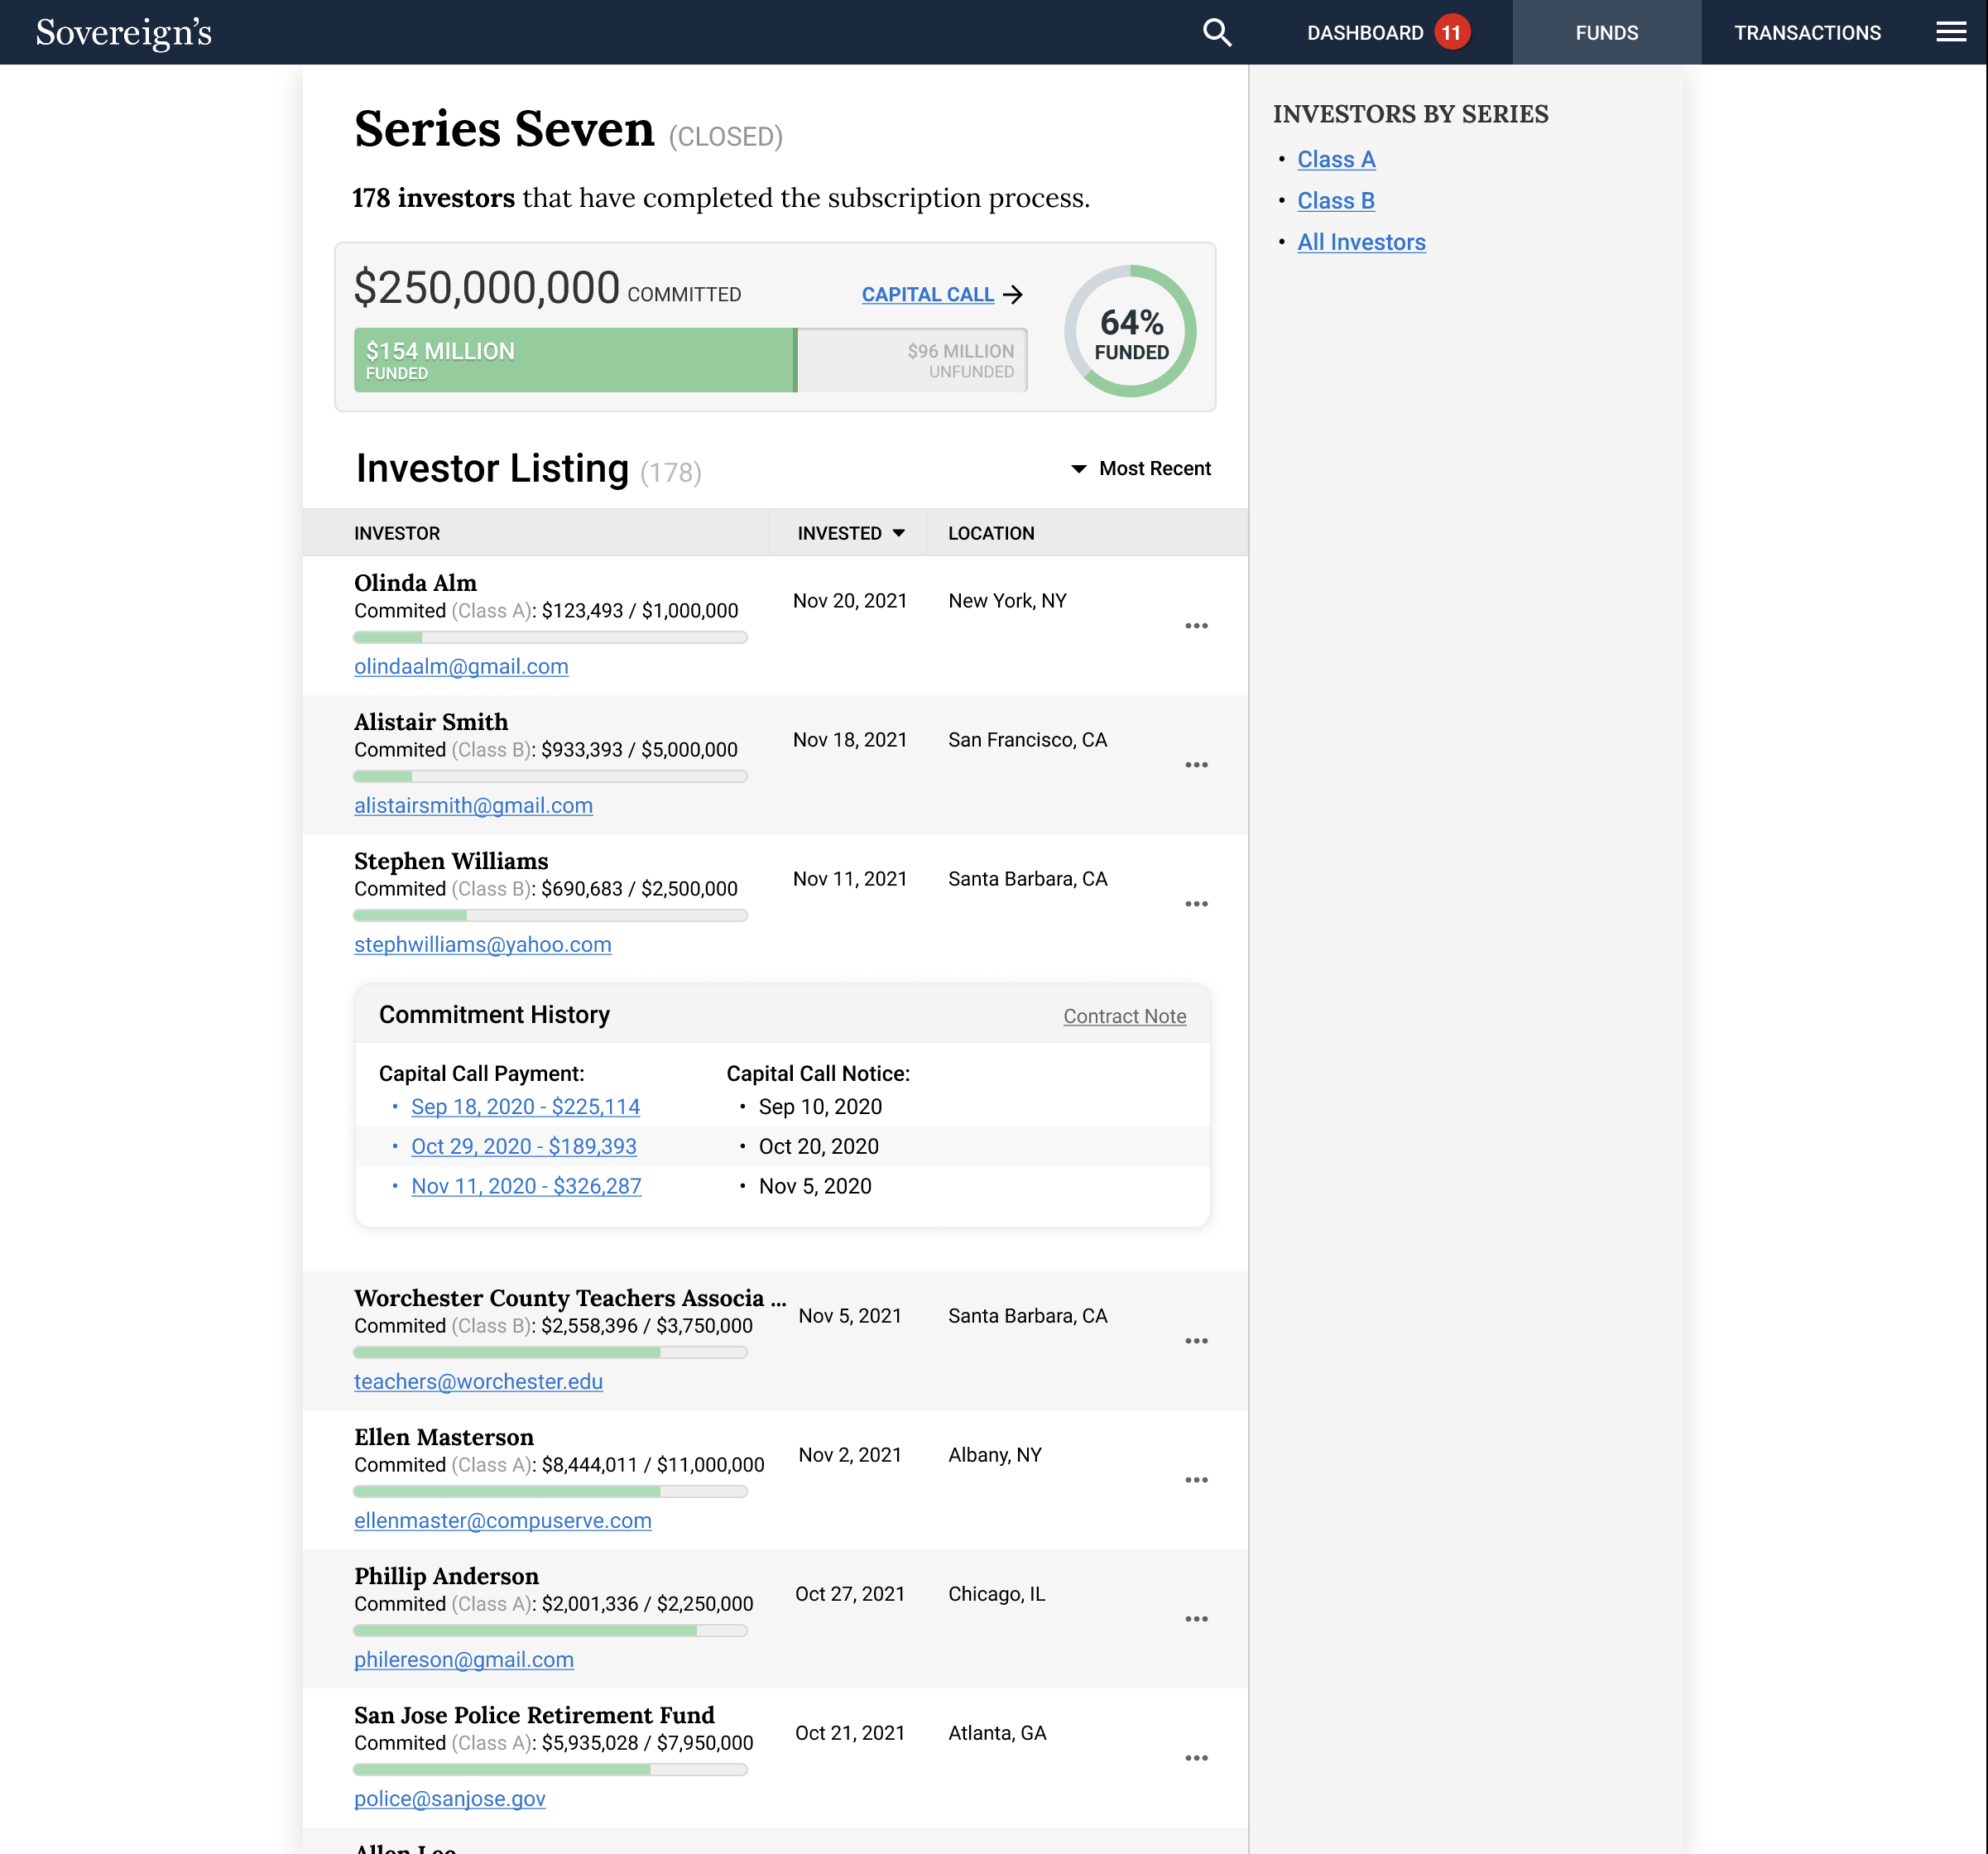This screenshot has height=1854, width=1988.
Task: Open Olinda Alm's three-dot options menu
Action: click(1196, 626)
